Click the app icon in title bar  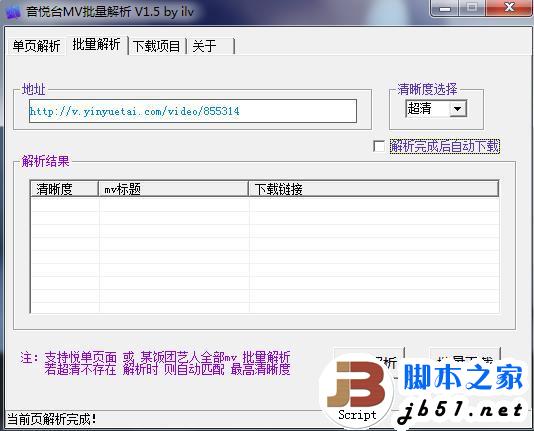point(13,13)
